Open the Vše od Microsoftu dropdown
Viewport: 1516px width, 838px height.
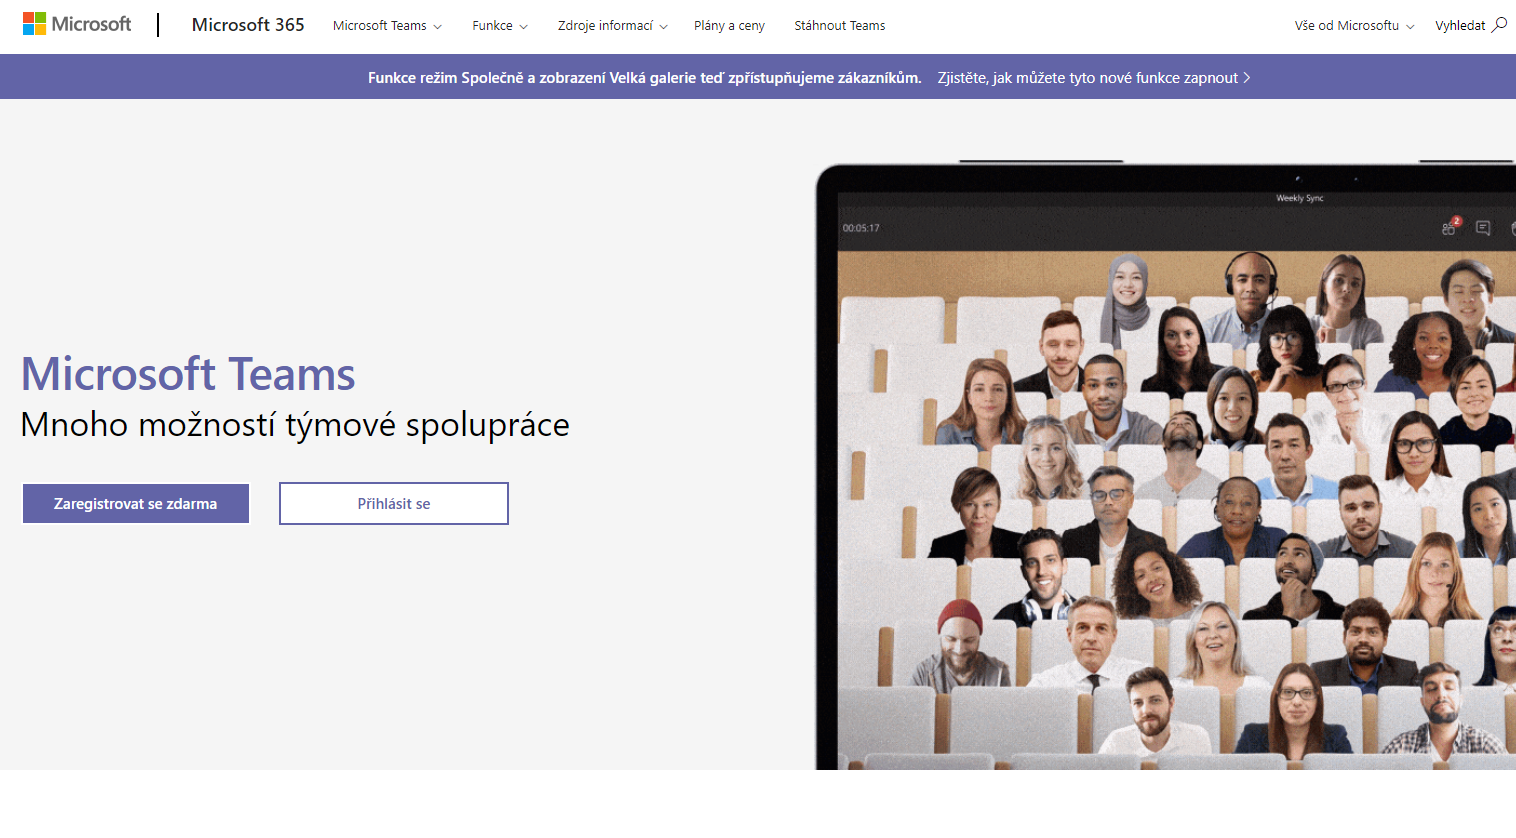1354,26
